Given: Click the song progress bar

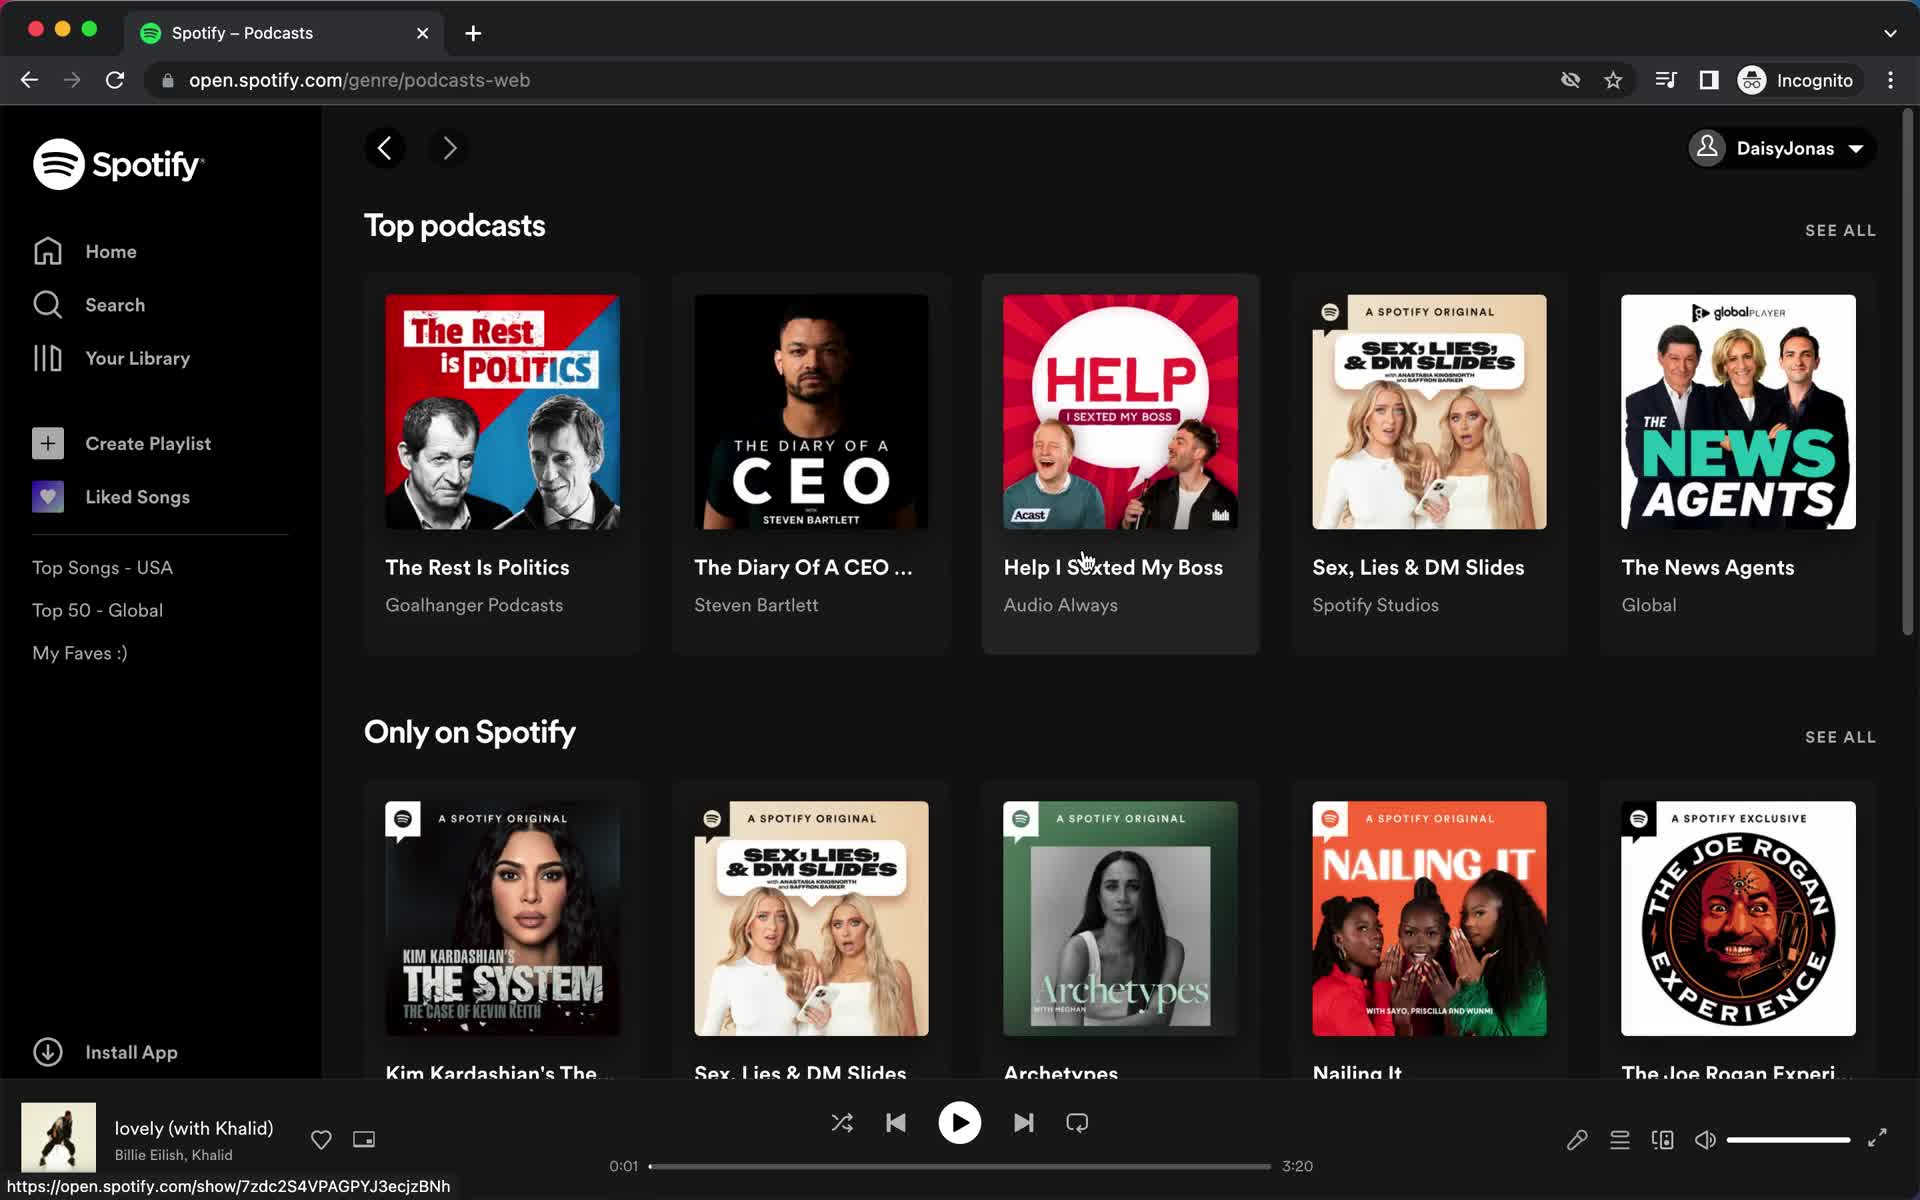Looking at the screenshot, I should tap(960, 1166).
